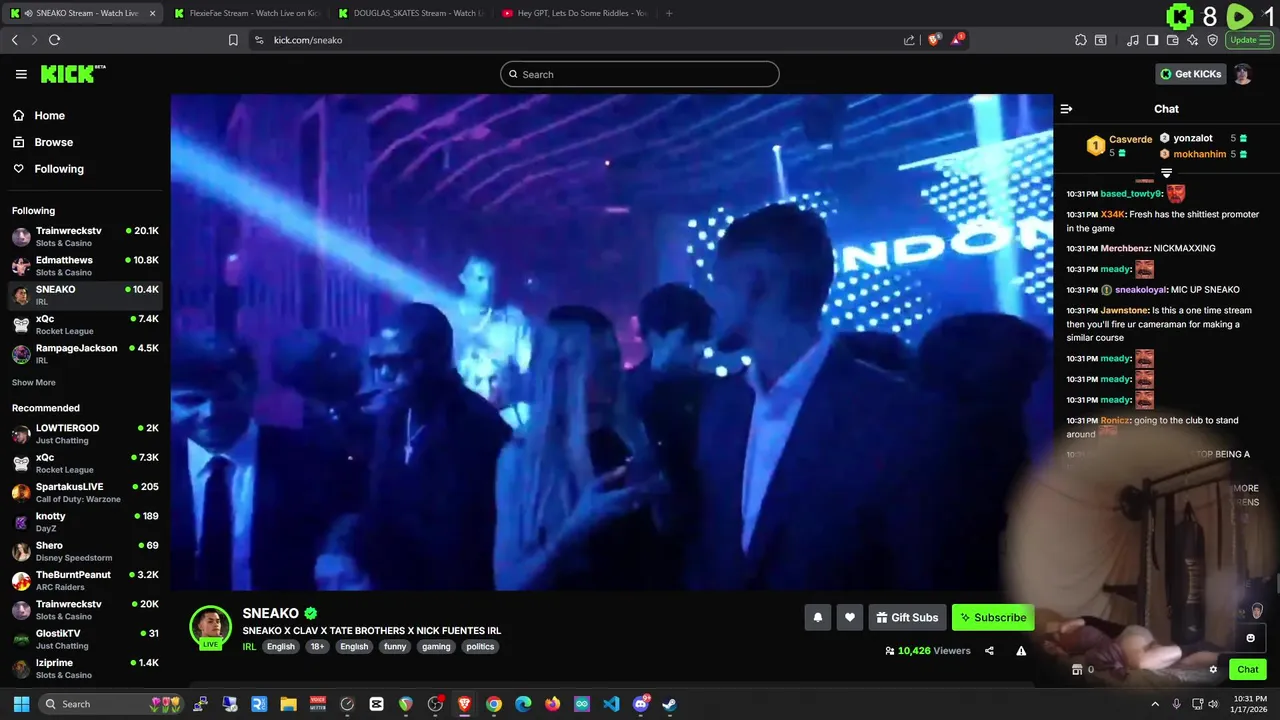Go back in browser history
Screen dimensions: 1280x720
coord(14,40)
